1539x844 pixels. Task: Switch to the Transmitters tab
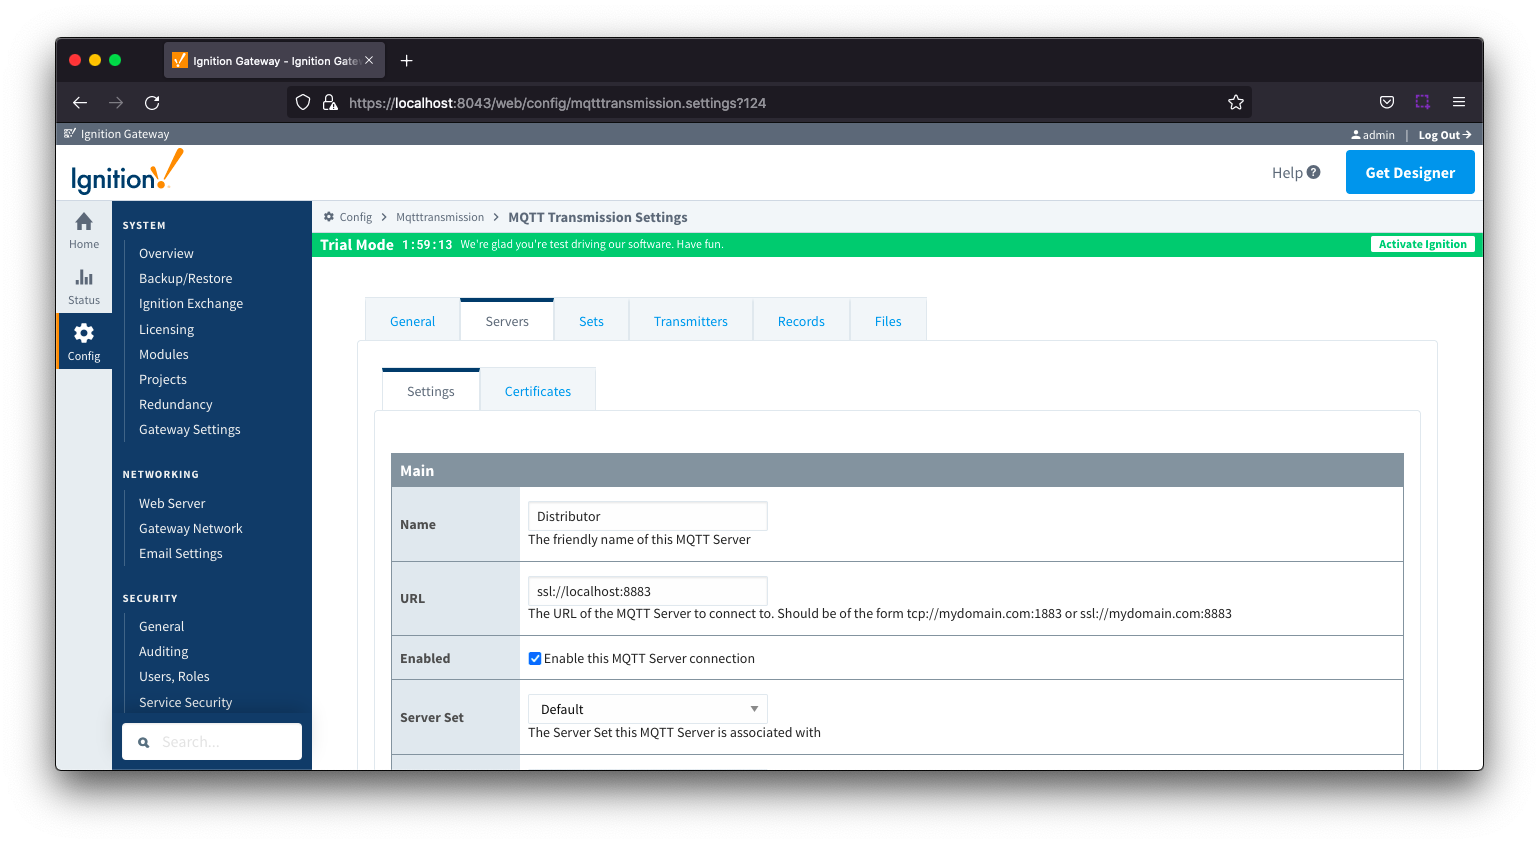coord(691,321)
